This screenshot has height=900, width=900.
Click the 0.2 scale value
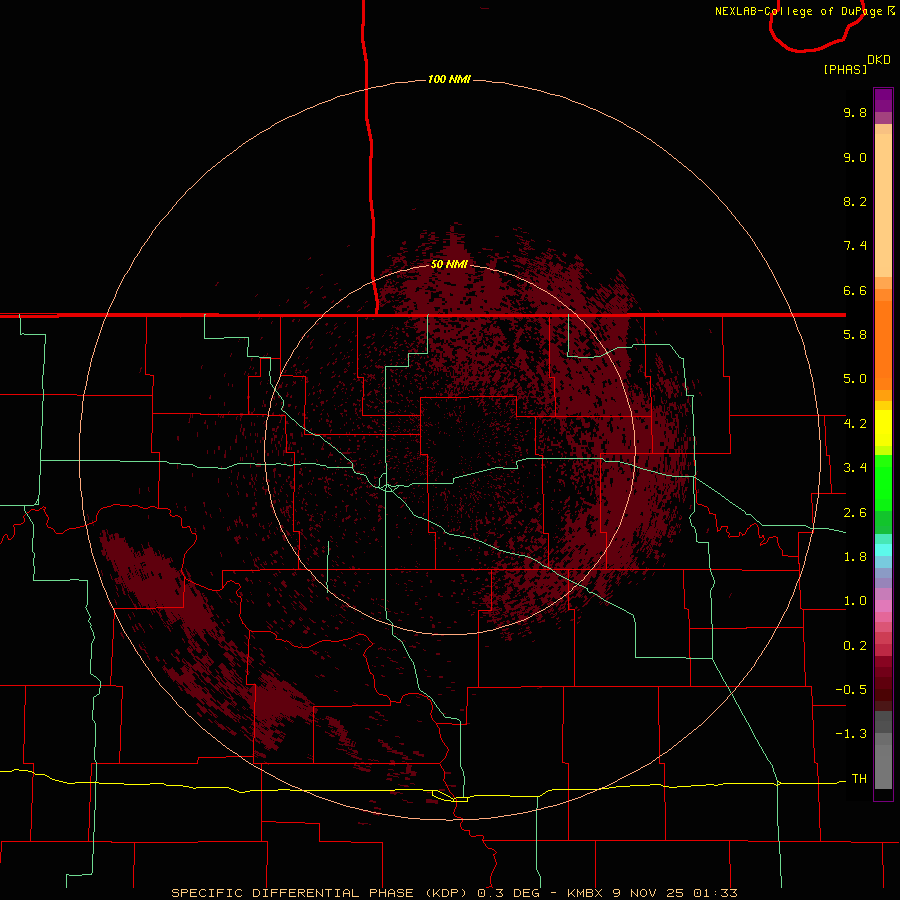(855, 646)
